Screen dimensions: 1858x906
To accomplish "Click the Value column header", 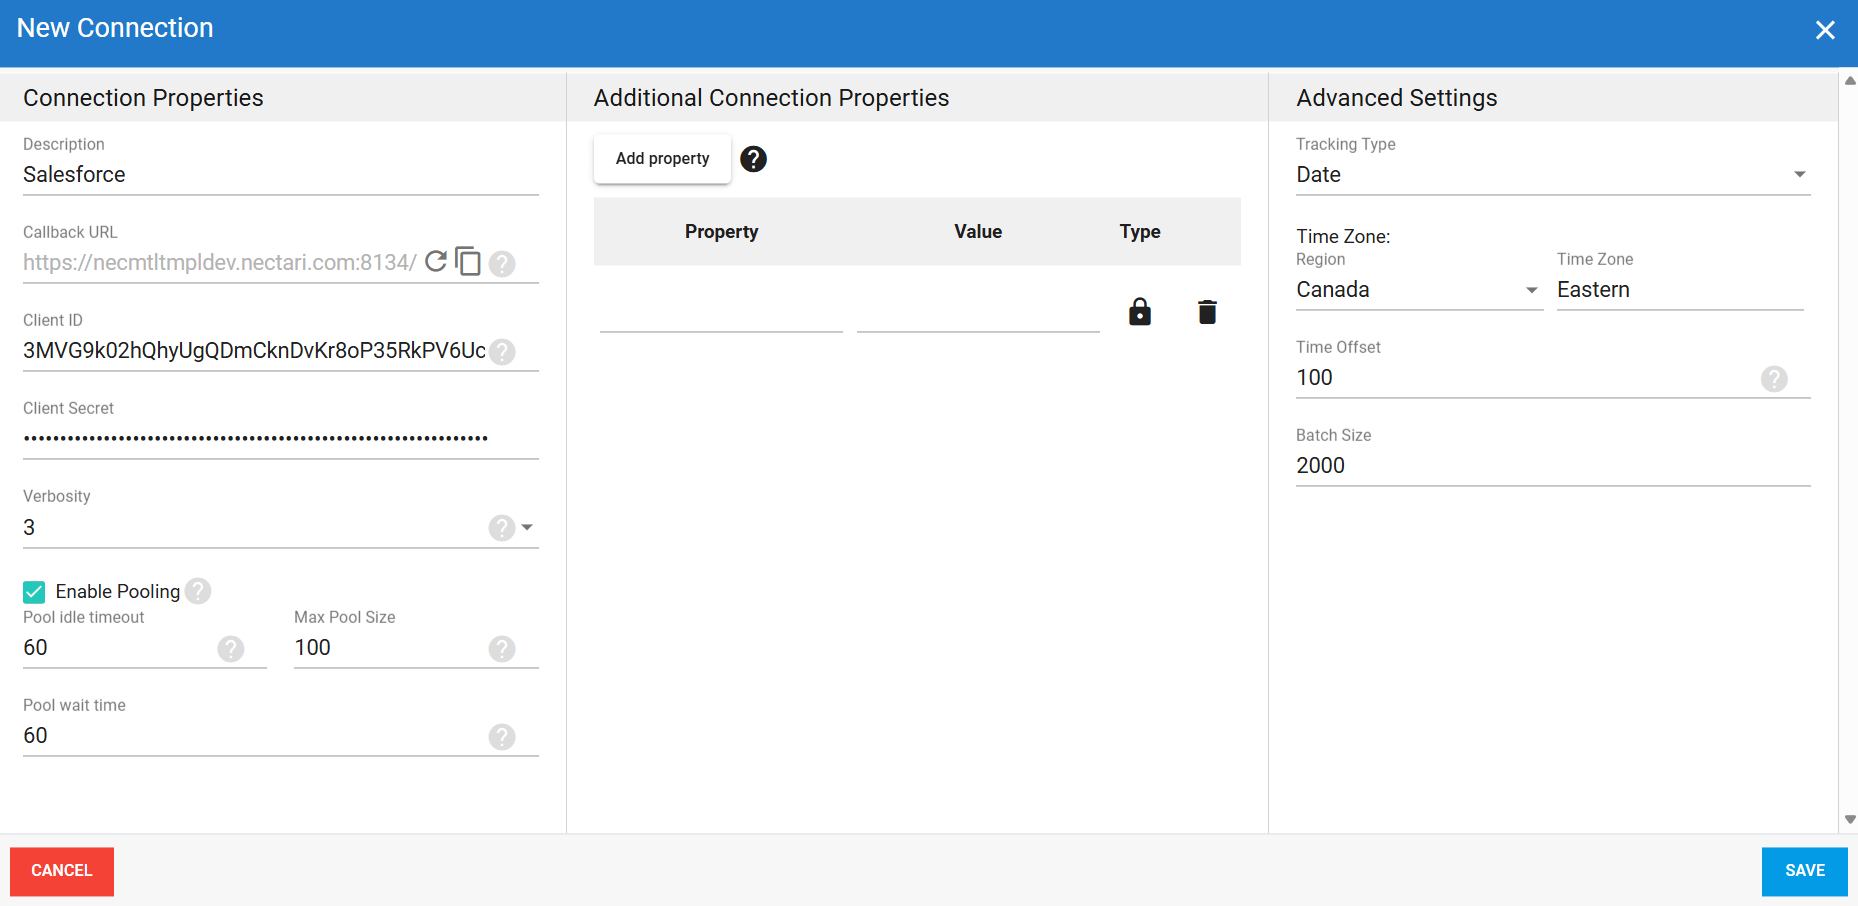I will coord(978,232).
